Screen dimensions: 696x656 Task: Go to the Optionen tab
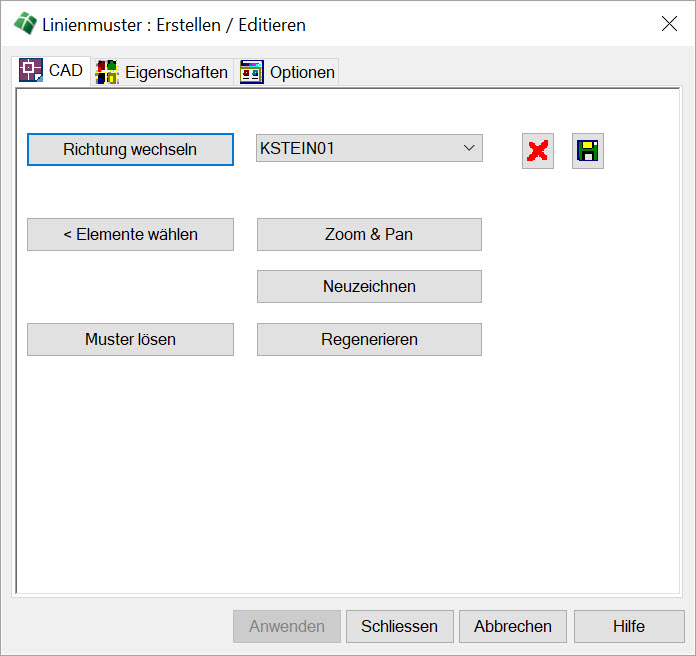point(288,72)
